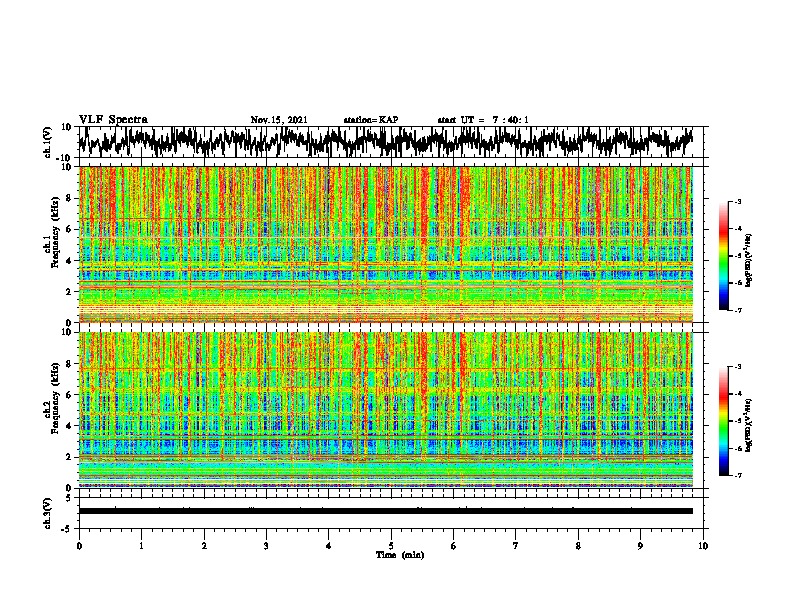This screenshot has width=792, height=612.
Task: Select the "start UT = 7 : 40: 1" text
Action: pyautogui.click(x=483, y=120)
